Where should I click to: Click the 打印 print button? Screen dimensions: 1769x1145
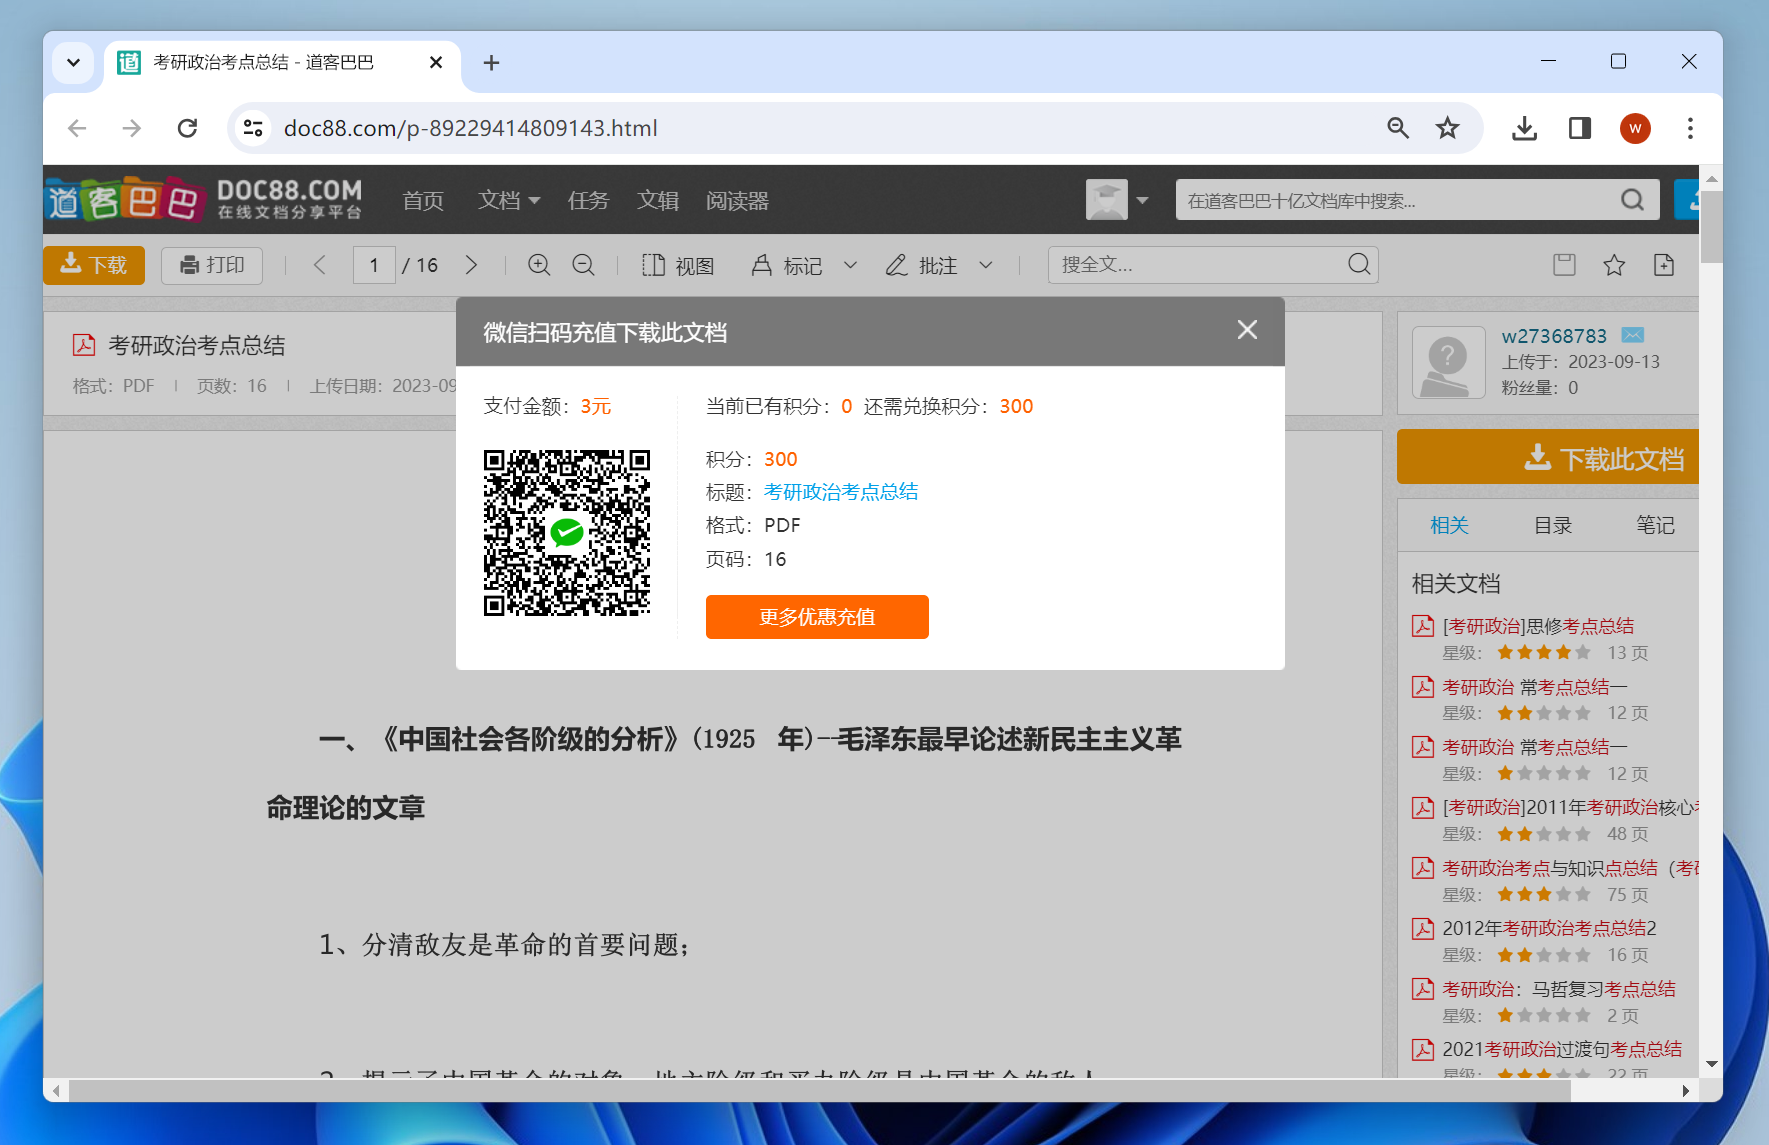coord(212,265)
